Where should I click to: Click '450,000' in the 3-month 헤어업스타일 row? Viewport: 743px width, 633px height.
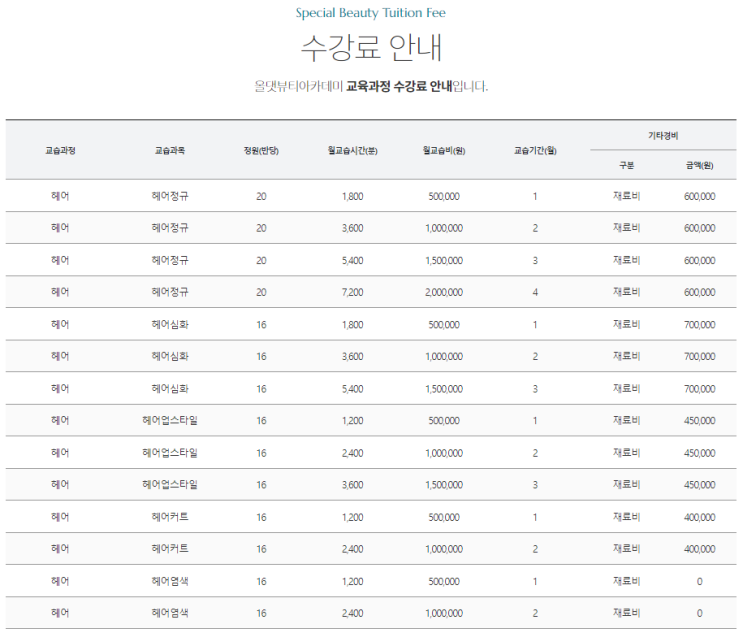(699, 485)
